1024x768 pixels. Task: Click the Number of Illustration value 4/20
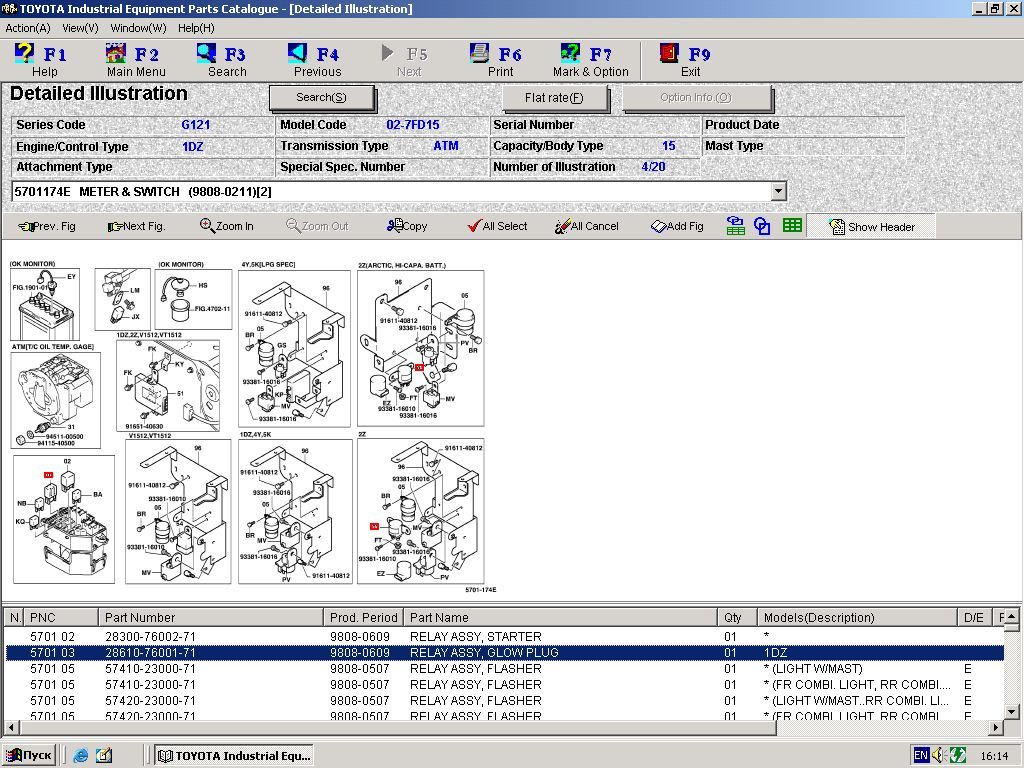653,167
